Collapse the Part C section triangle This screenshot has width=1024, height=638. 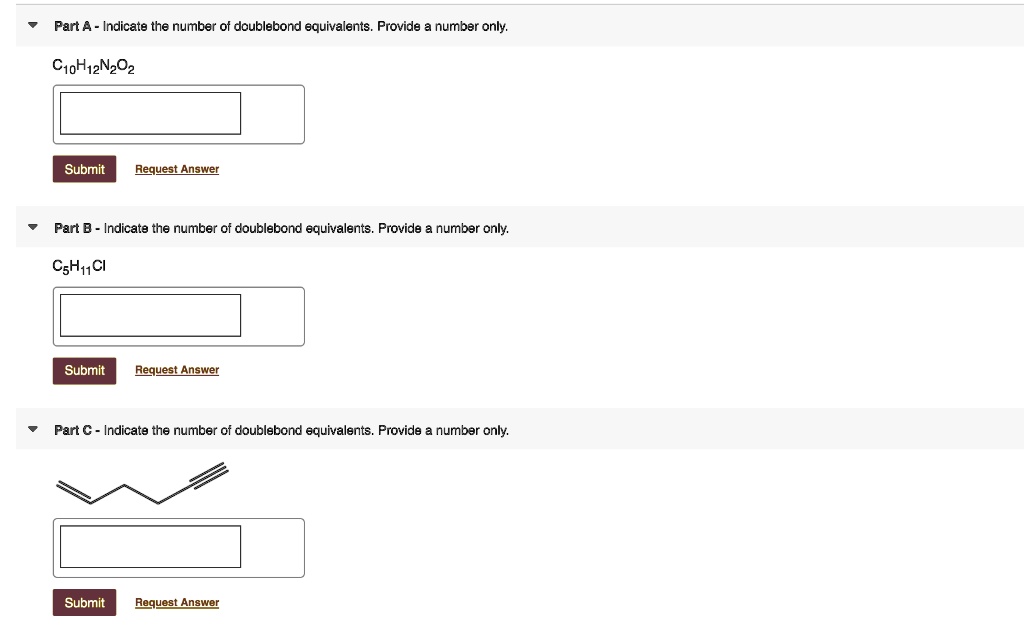(33, 429)
